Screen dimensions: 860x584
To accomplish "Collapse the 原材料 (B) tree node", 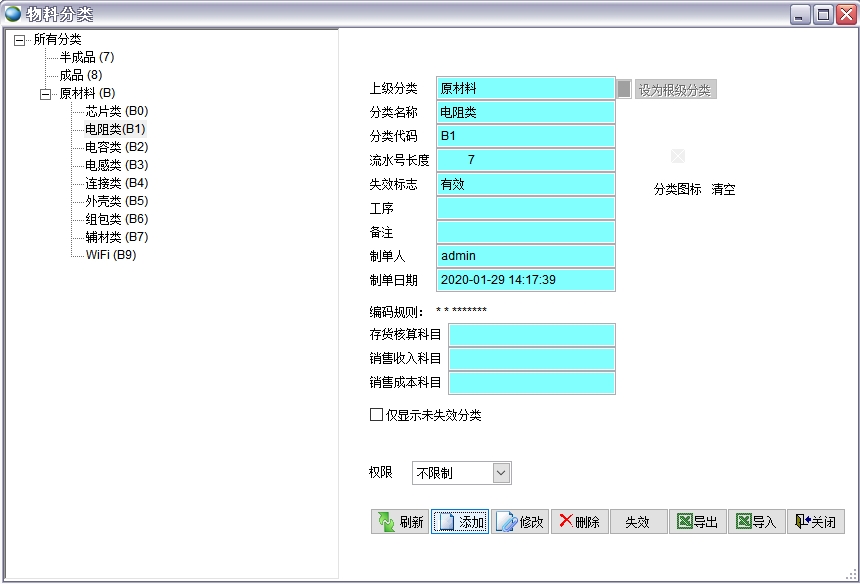I will coord(45,94).
